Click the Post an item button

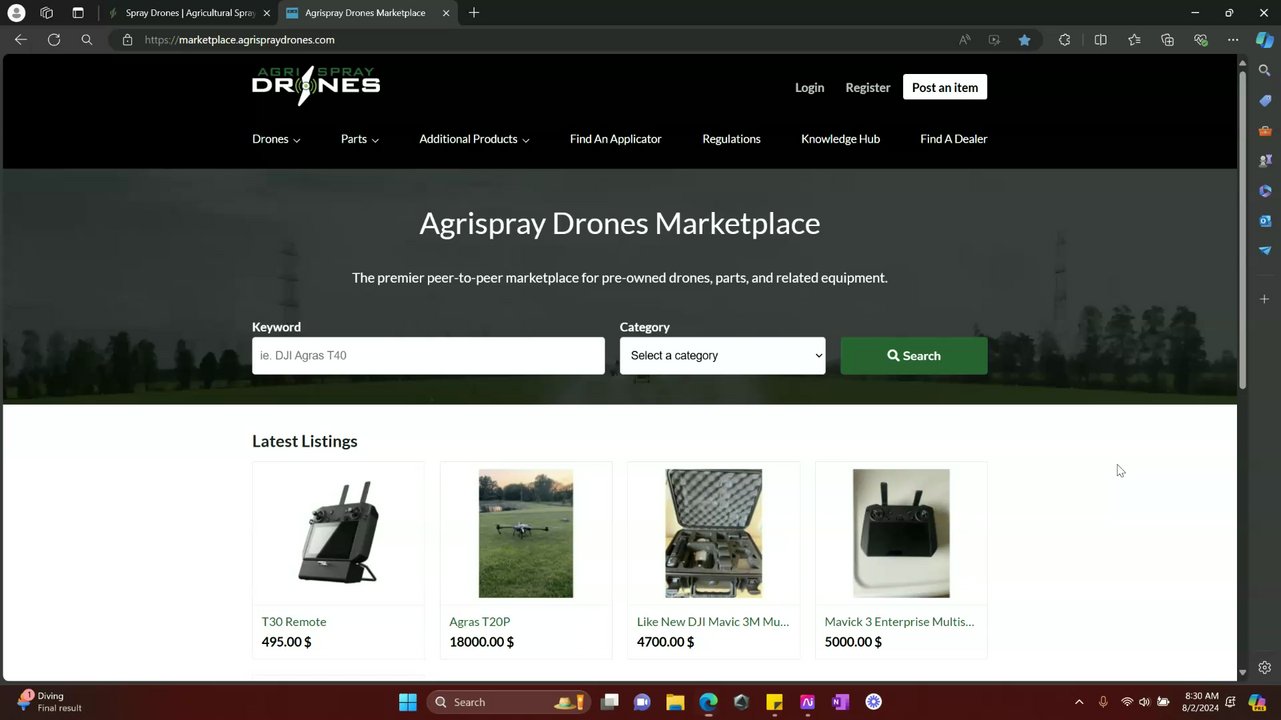tap(945, 88)
